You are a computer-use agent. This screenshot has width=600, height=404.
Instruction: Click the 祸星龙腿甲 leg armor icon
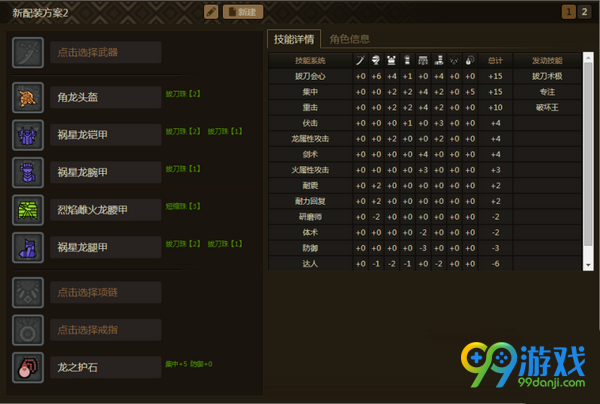pyautogui.click(x=28, y=248)
